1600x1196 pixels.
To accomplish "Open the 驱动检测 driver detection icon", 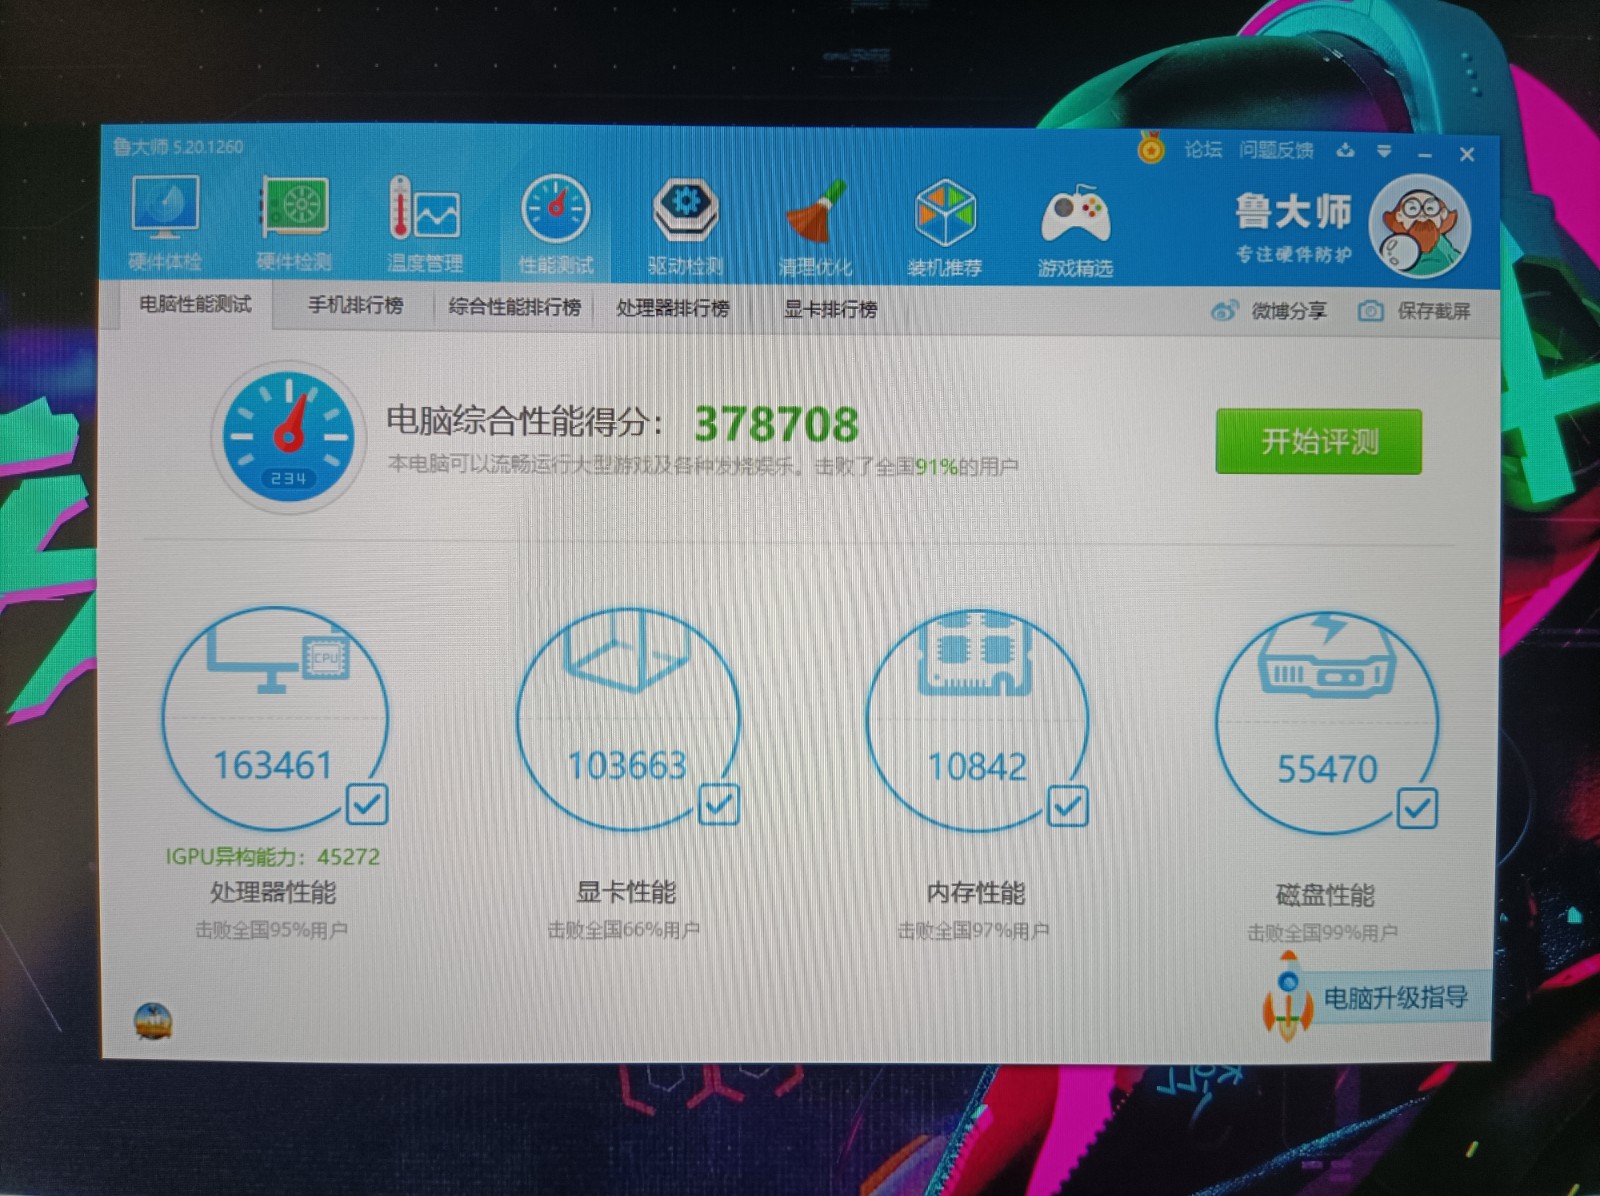I will point(686,225).
